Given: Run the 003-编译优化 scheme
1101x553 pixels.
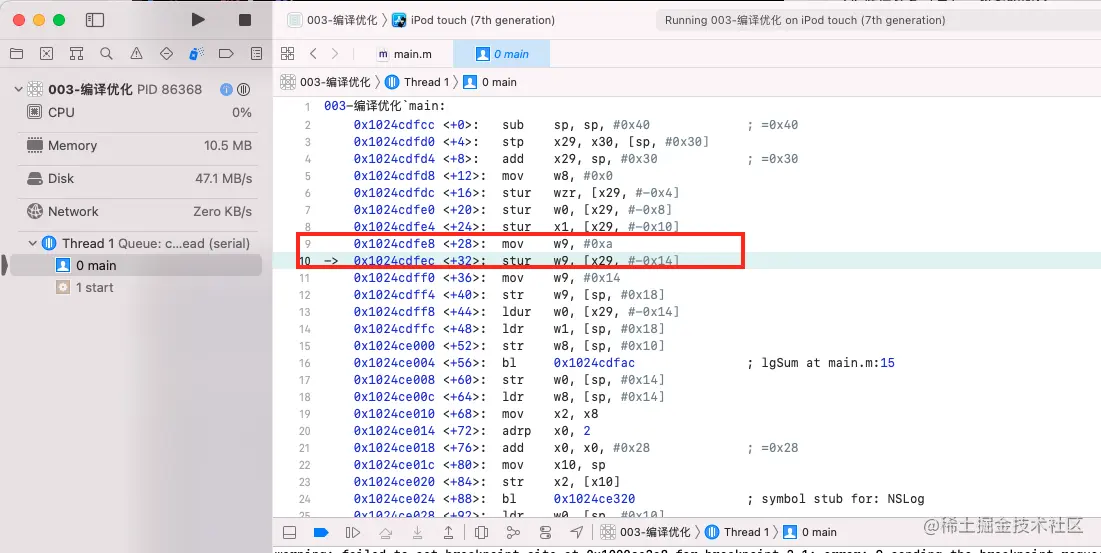Looking at the screenshot, I should coord(198,20).
